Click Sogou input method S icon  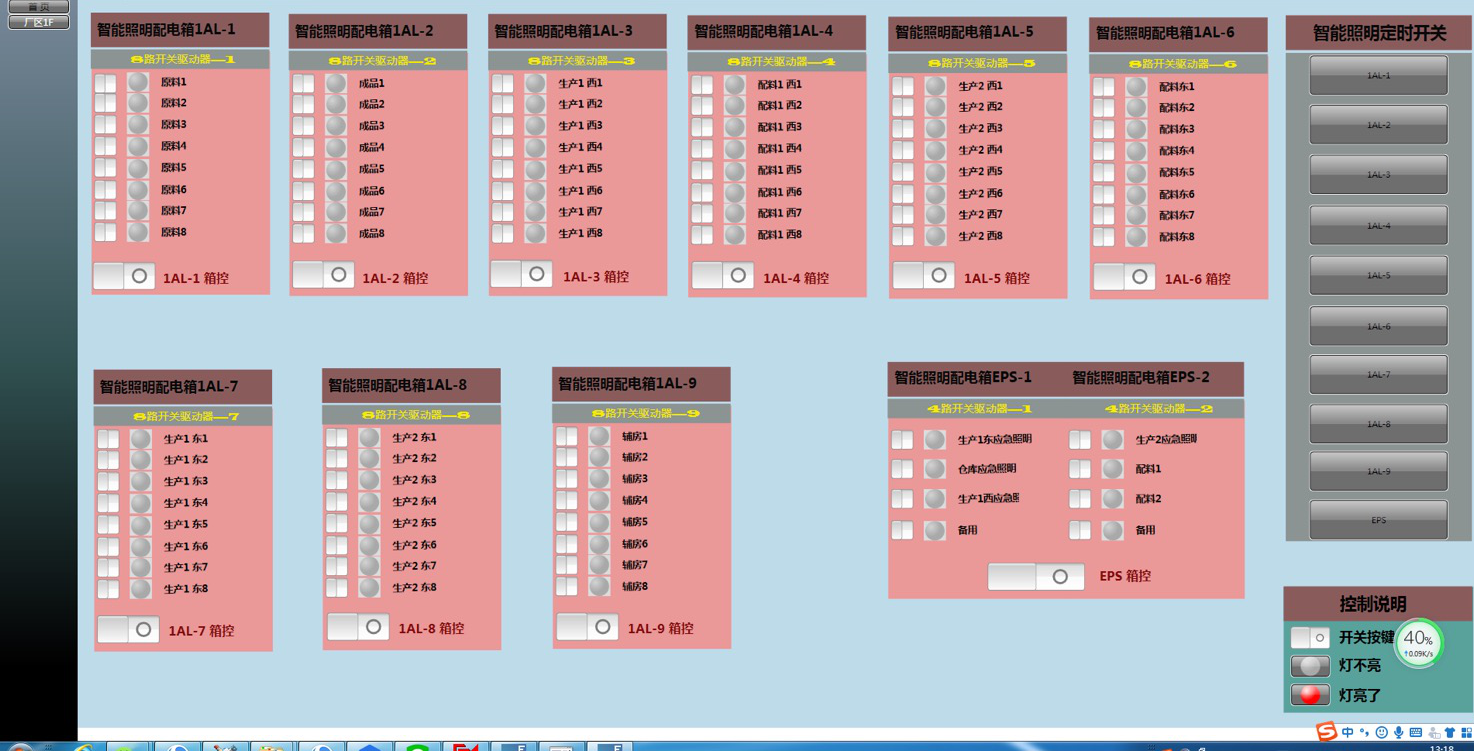[1326, 732]
